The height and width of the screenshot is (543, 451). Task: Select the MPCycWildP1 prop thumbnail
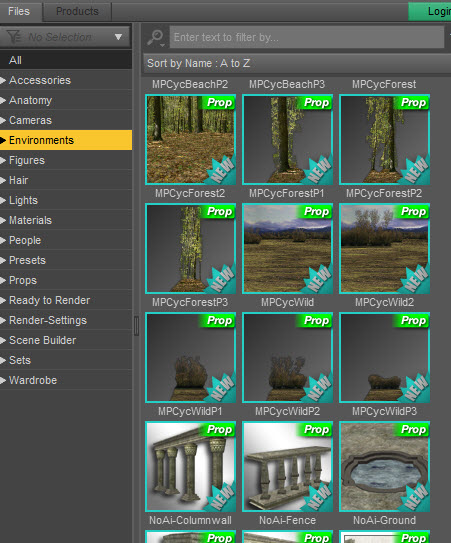pyautogui.click(x=191, y=358)
